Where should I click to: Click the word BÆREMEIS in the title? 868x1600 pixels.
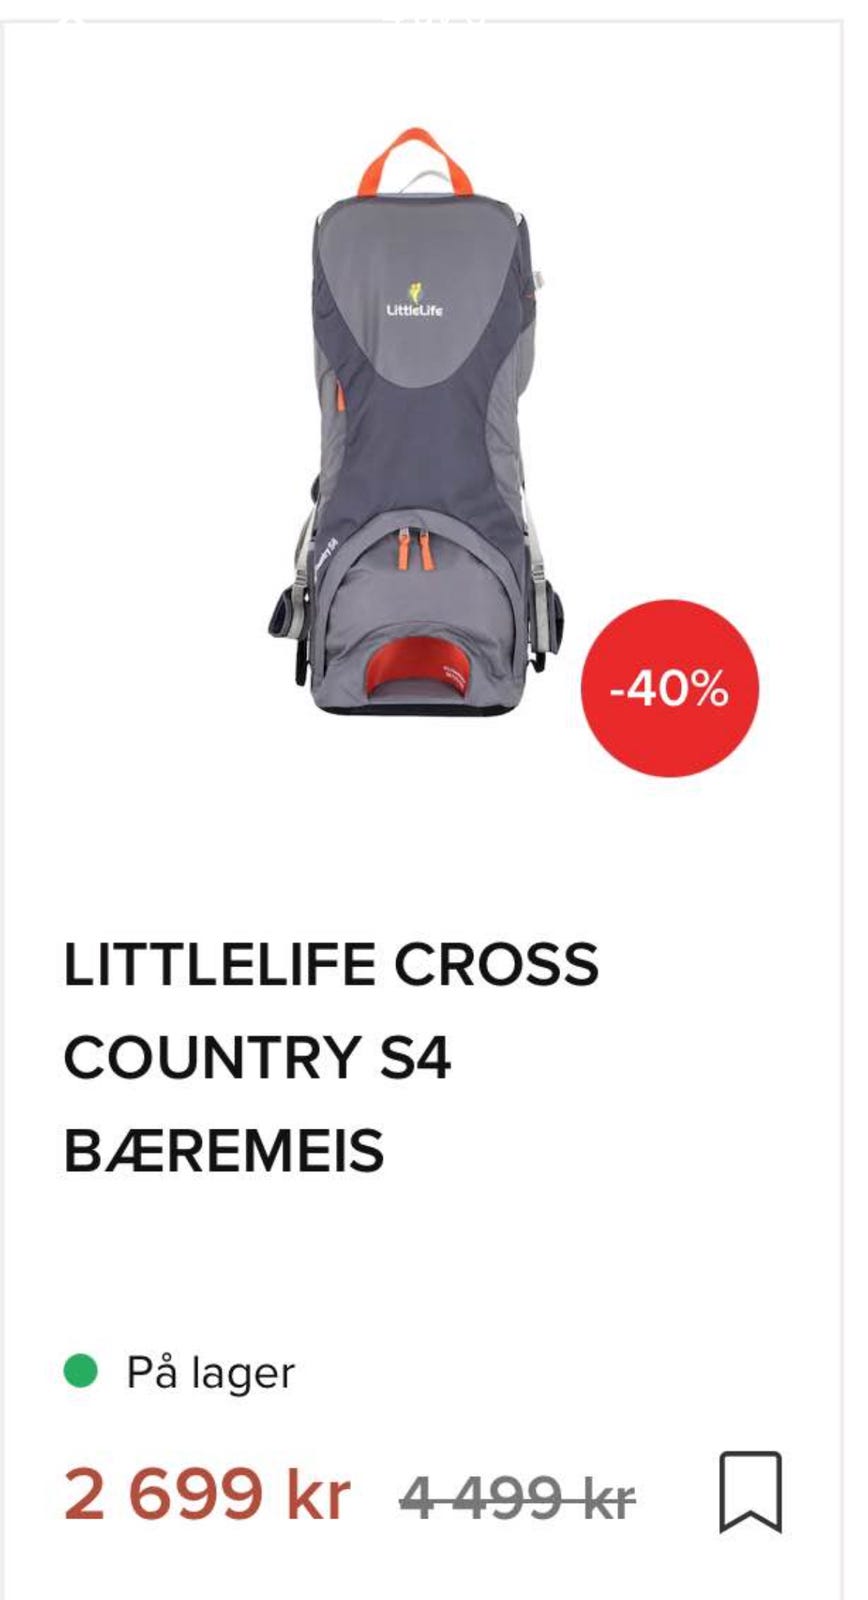coord(224,1150)
